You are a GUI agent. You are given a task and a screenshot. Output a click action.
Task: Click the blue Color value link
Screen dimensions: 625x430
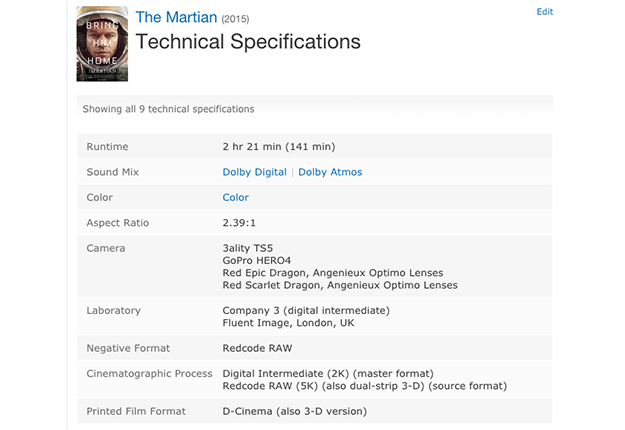[x=235, y=198]
